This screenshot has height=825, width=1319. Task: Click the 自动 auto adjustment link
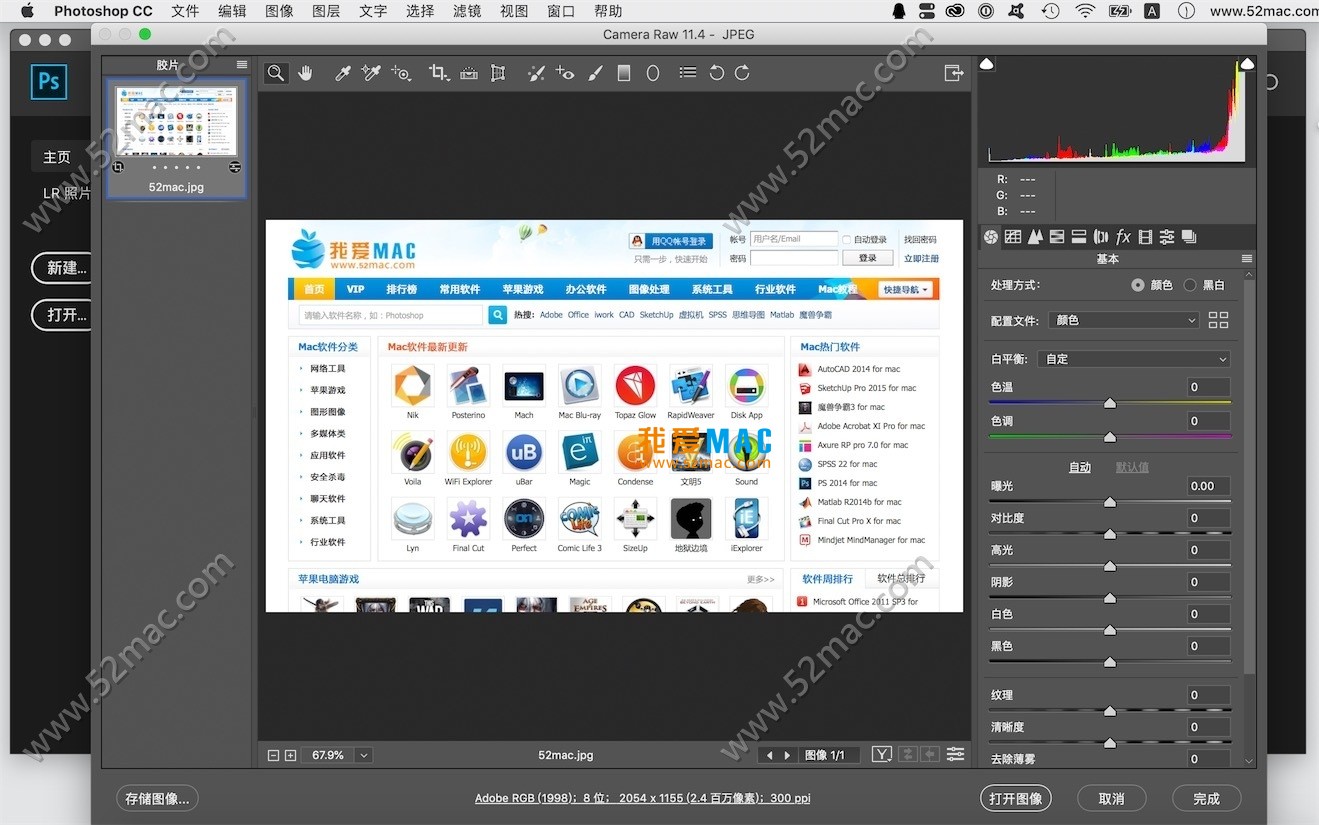[1080, 467]
